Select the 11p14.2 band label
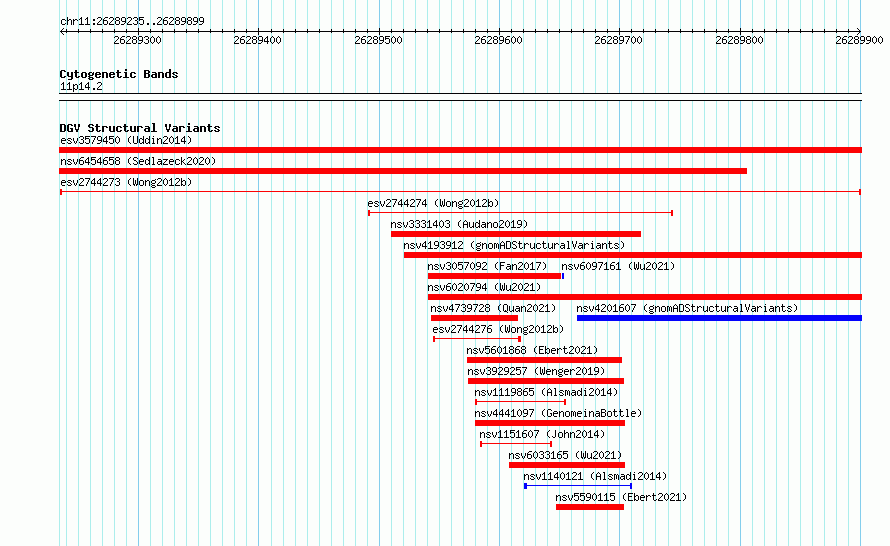 (x=81, y=86)
